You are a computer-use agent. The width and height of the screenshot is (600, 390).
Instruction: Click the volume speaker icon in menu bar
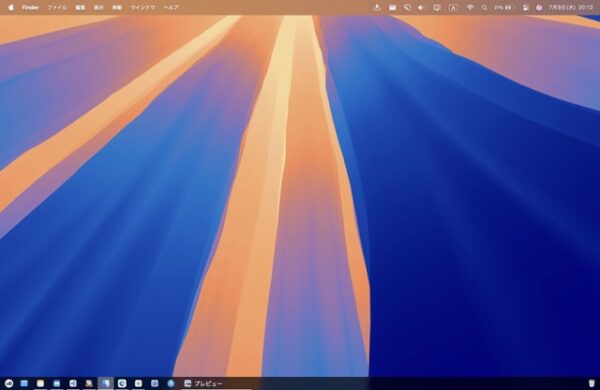point(421,7)
